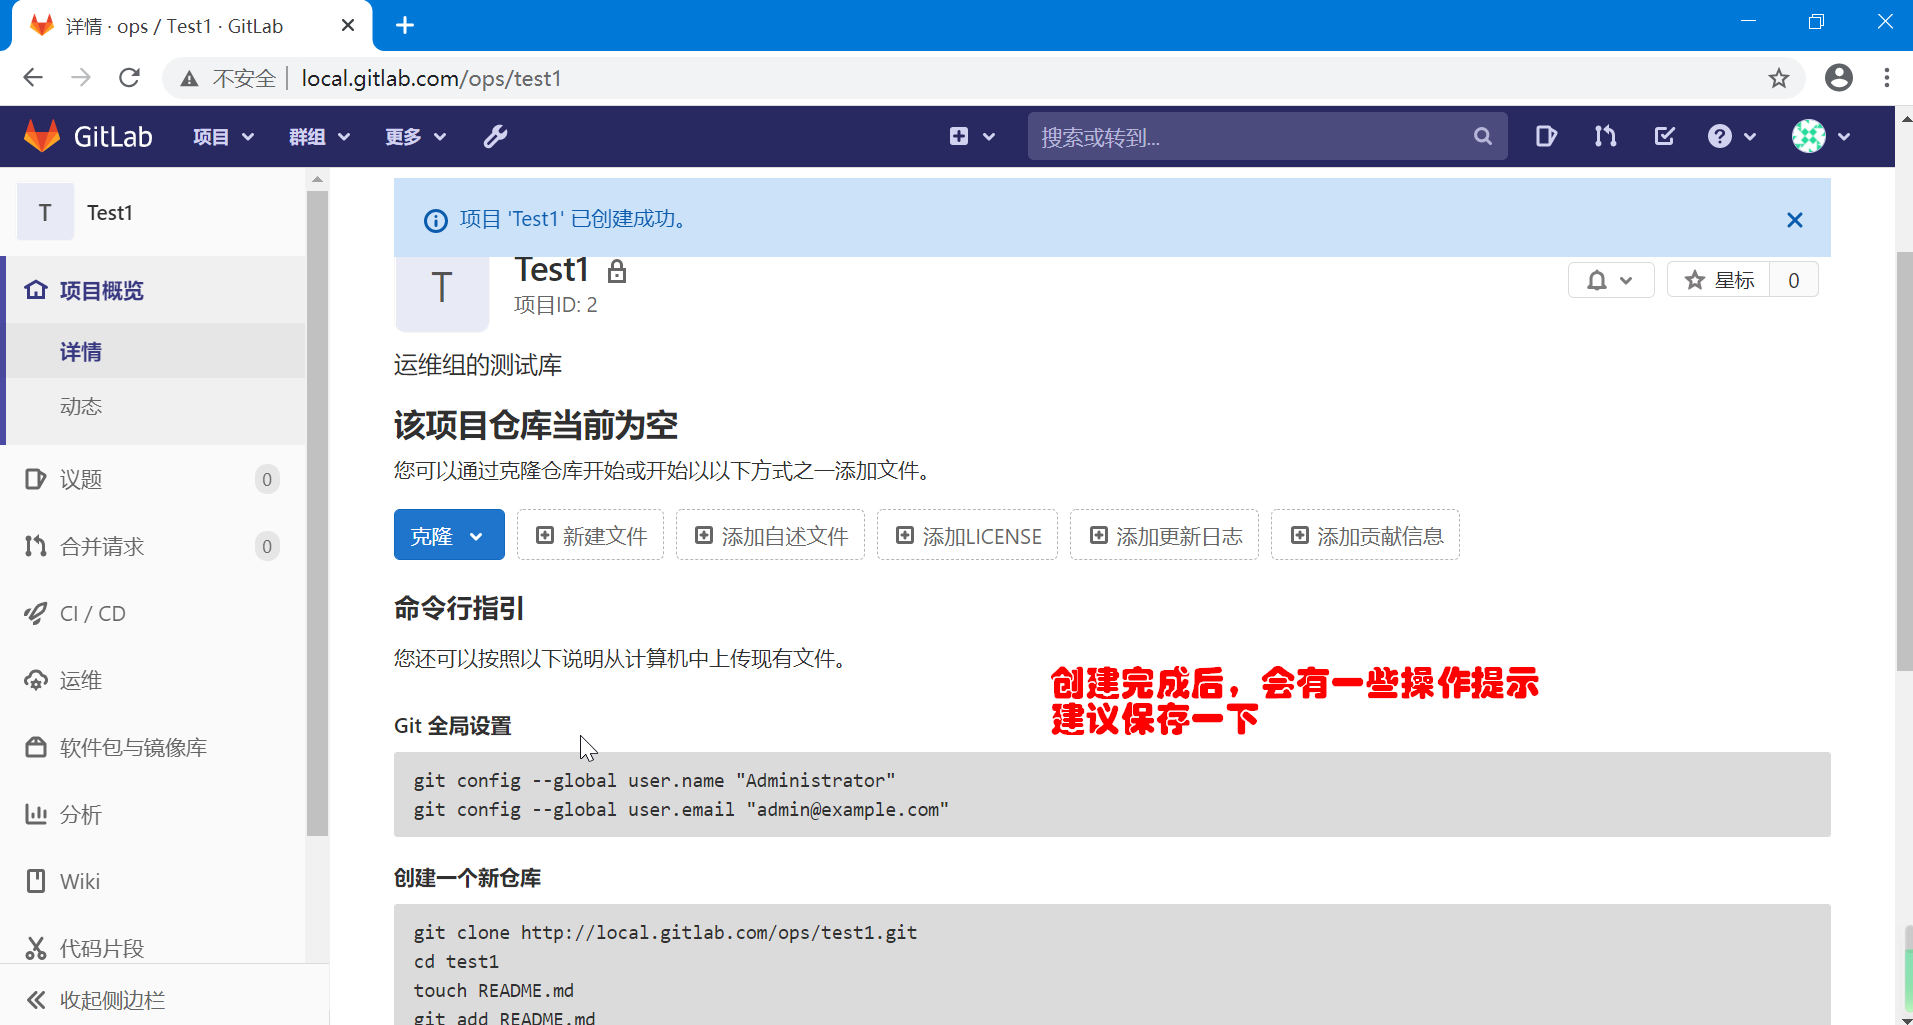
Task: Click the 新建文件 button
Action: (590, 535)
